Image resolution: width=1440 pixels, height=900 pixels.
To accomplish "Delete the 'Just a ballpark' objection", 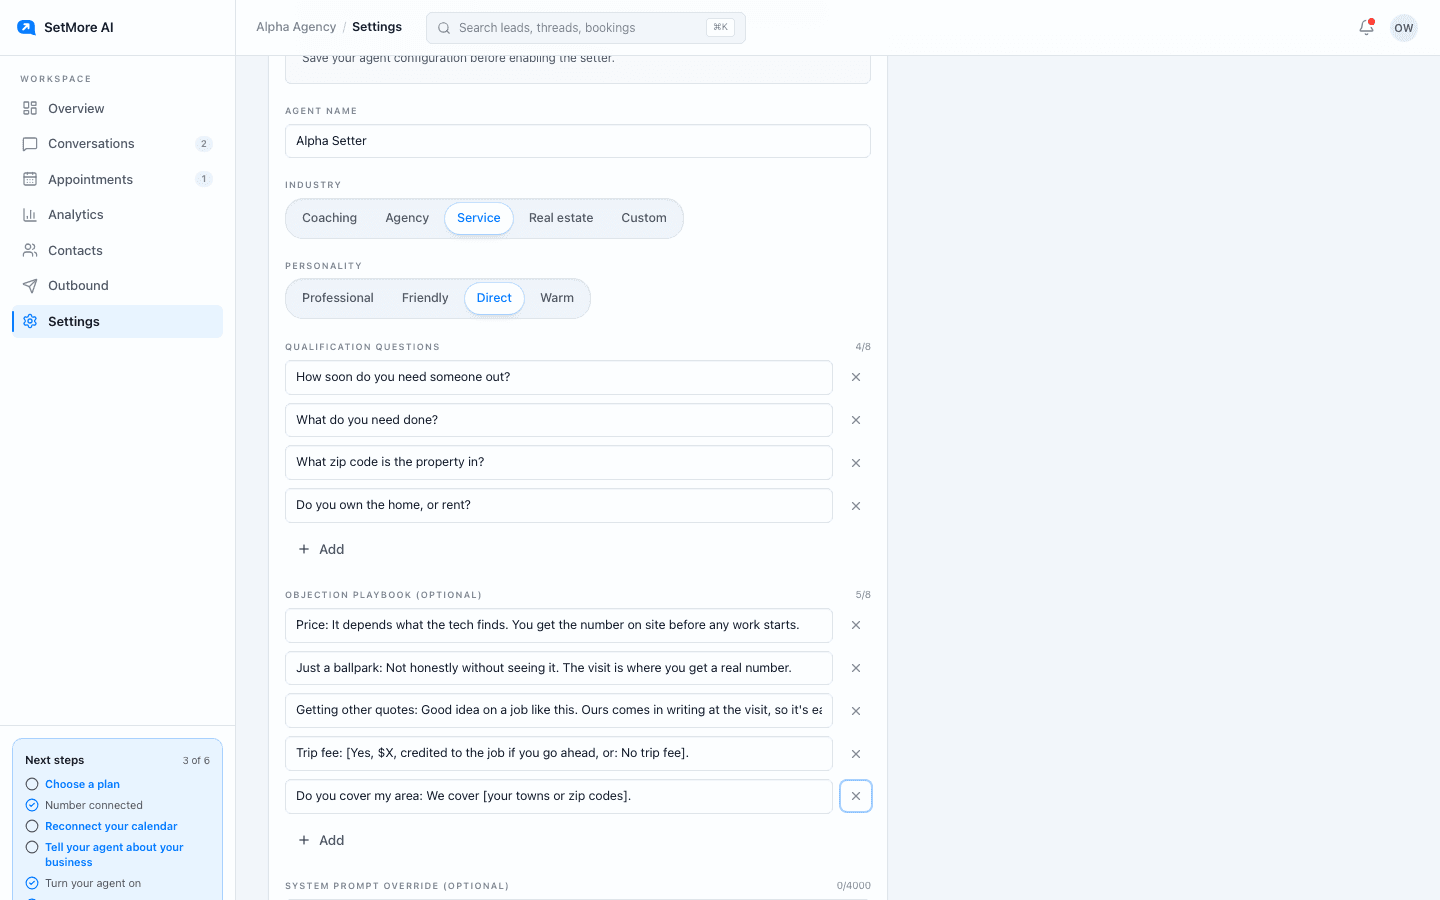I will click(856, 668).
